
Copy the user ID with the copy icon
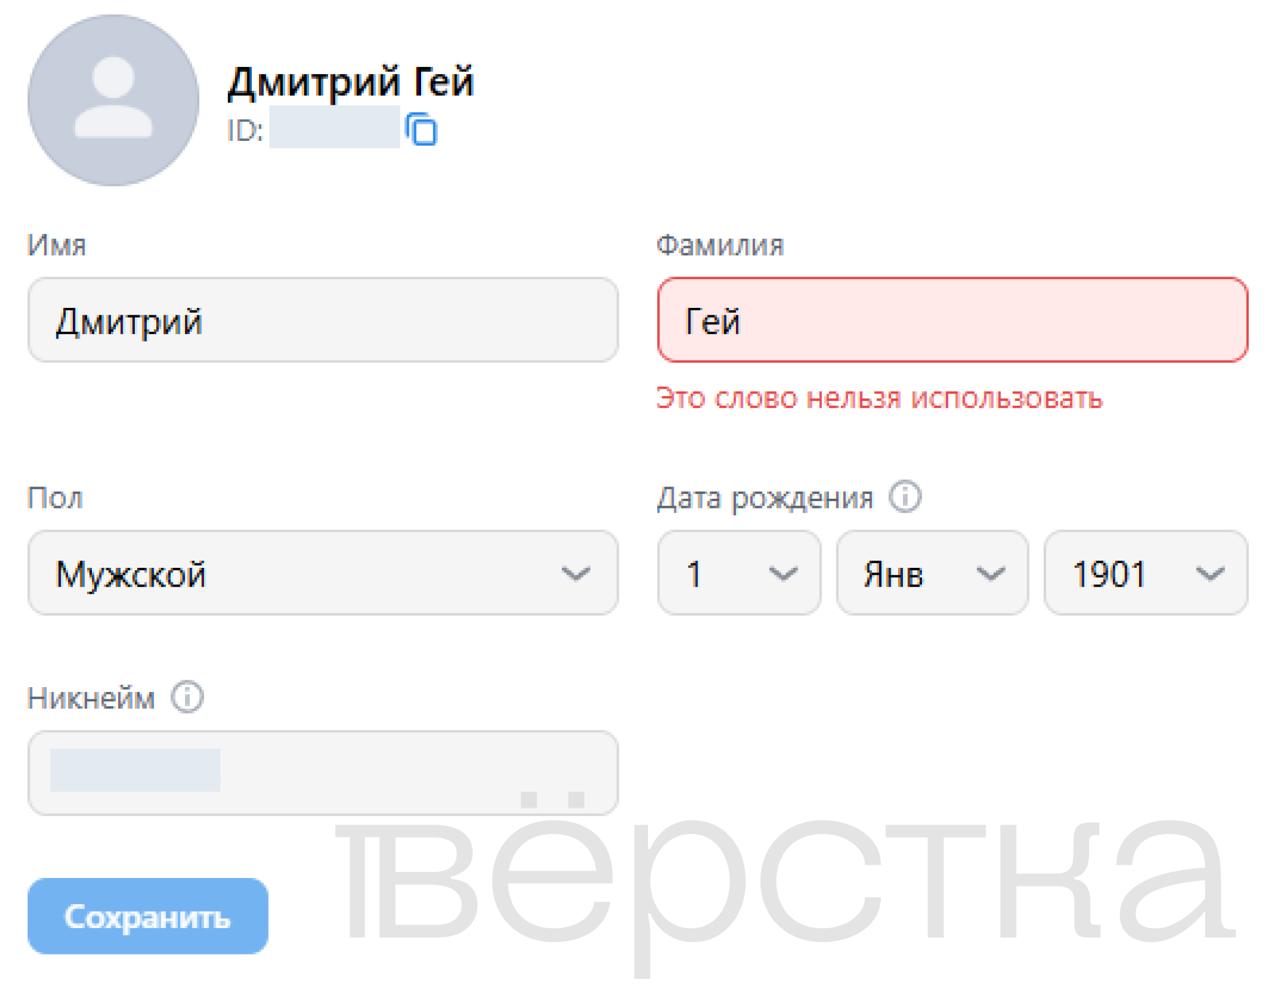pos(422,130)
